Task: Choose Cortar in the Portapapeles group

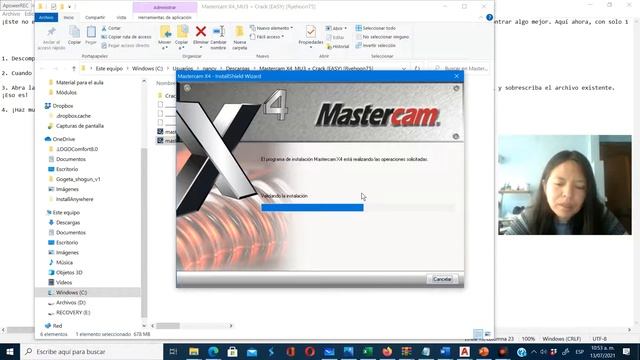Action: 111,28
